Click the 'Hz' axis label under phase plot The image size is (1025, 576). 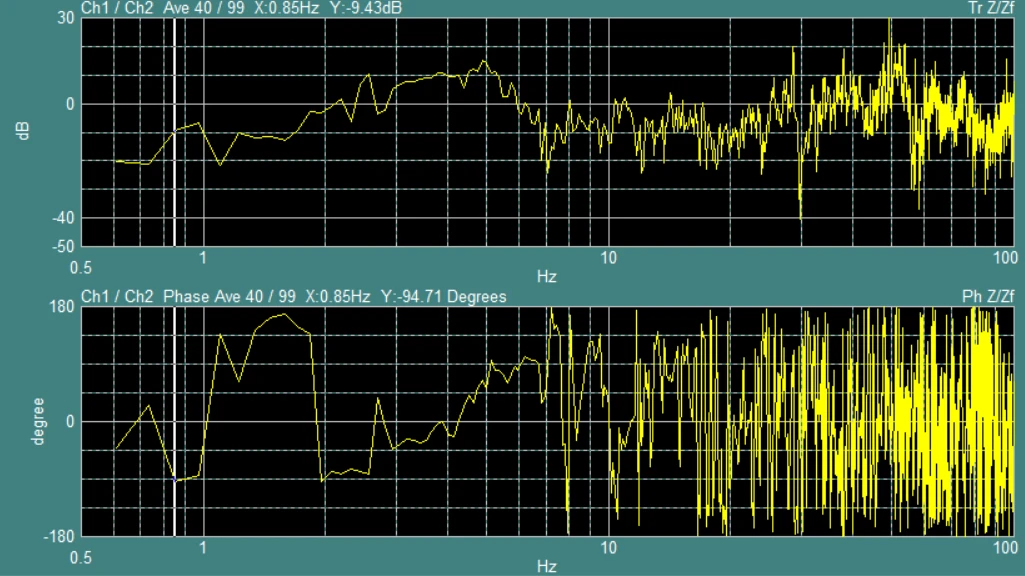pos(546,566)
